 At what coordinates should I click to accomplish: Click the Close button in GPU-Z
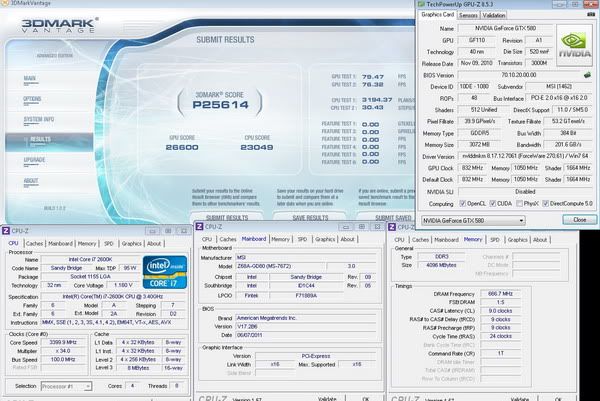pyautogui.click(x=579, y=220)
